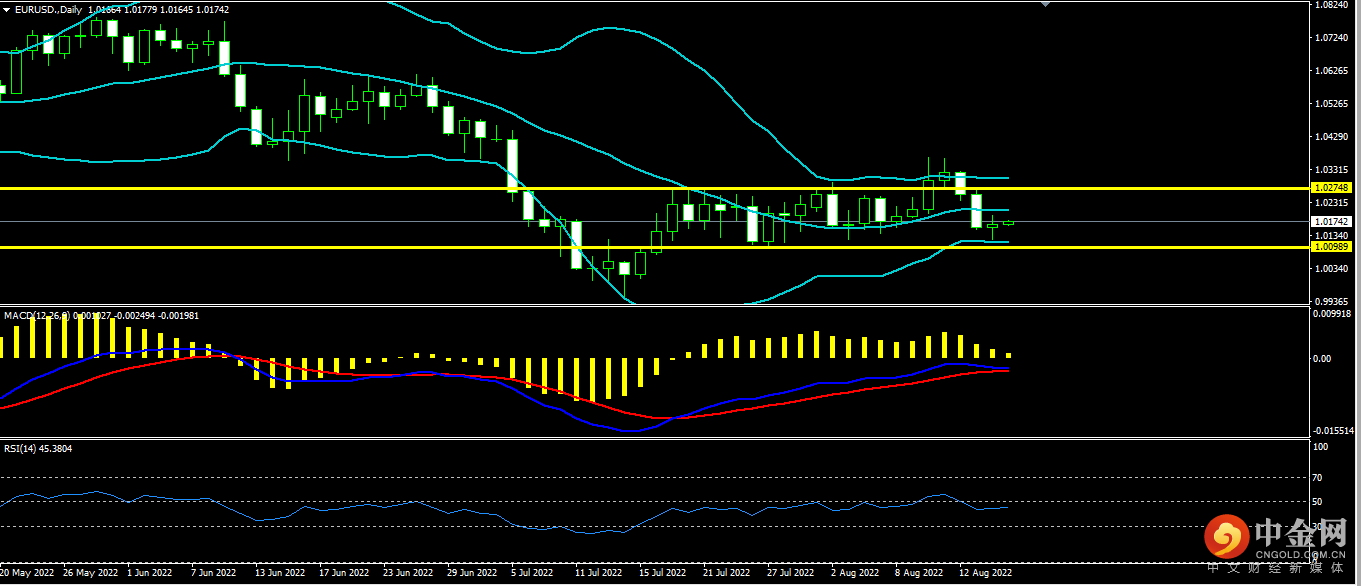Viewport: 1361px width, 586px height.
Task: Click the 7 Jun 2022 date label
Action: click(x=213, y=573)
